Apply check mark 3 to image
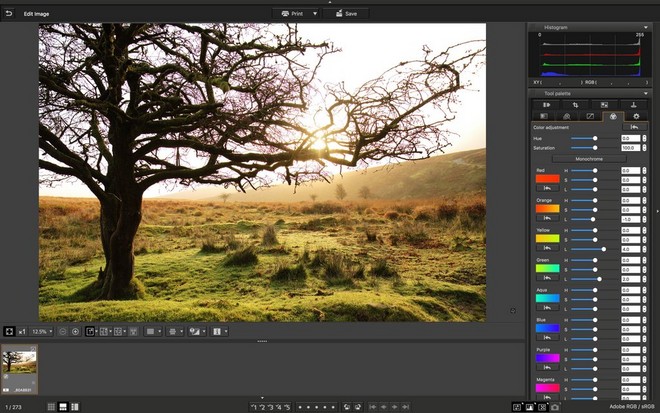This screenshot has height=413, width=660. point(270,407)
